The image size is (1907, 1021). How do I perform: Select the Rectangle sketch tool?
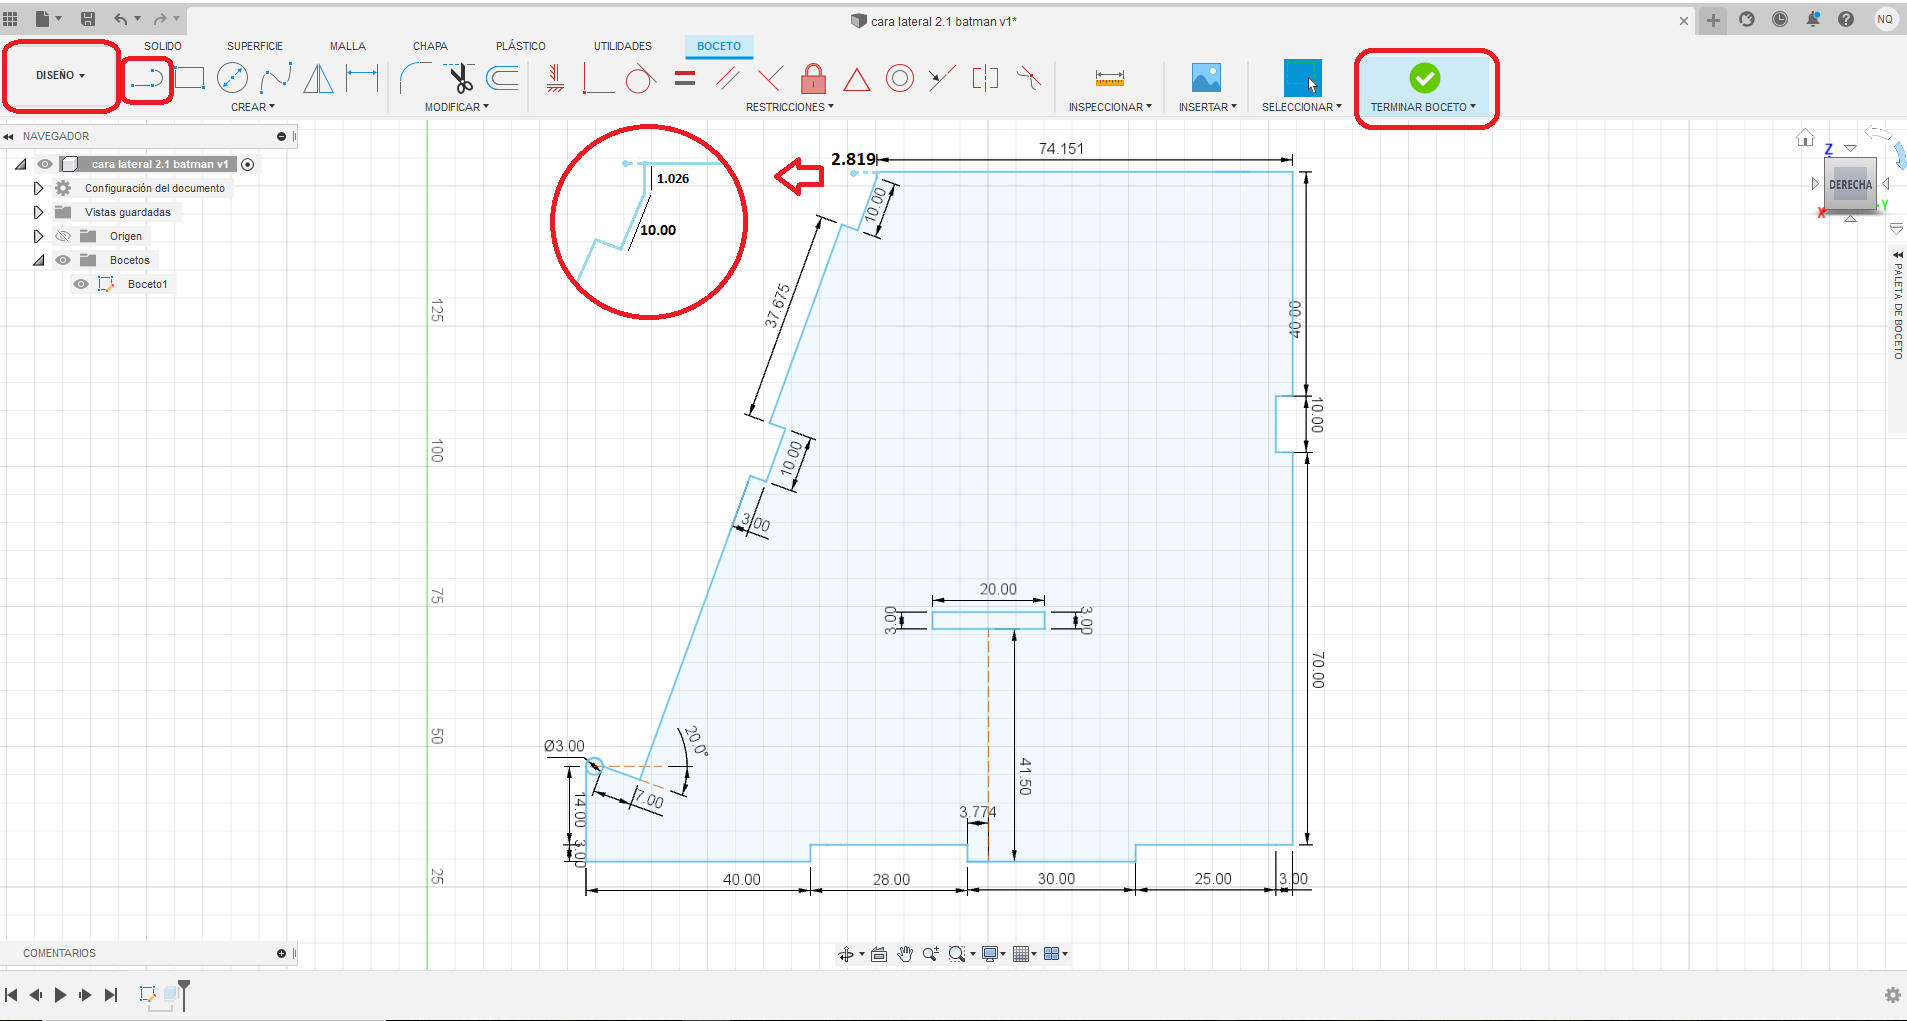(189, 78)
